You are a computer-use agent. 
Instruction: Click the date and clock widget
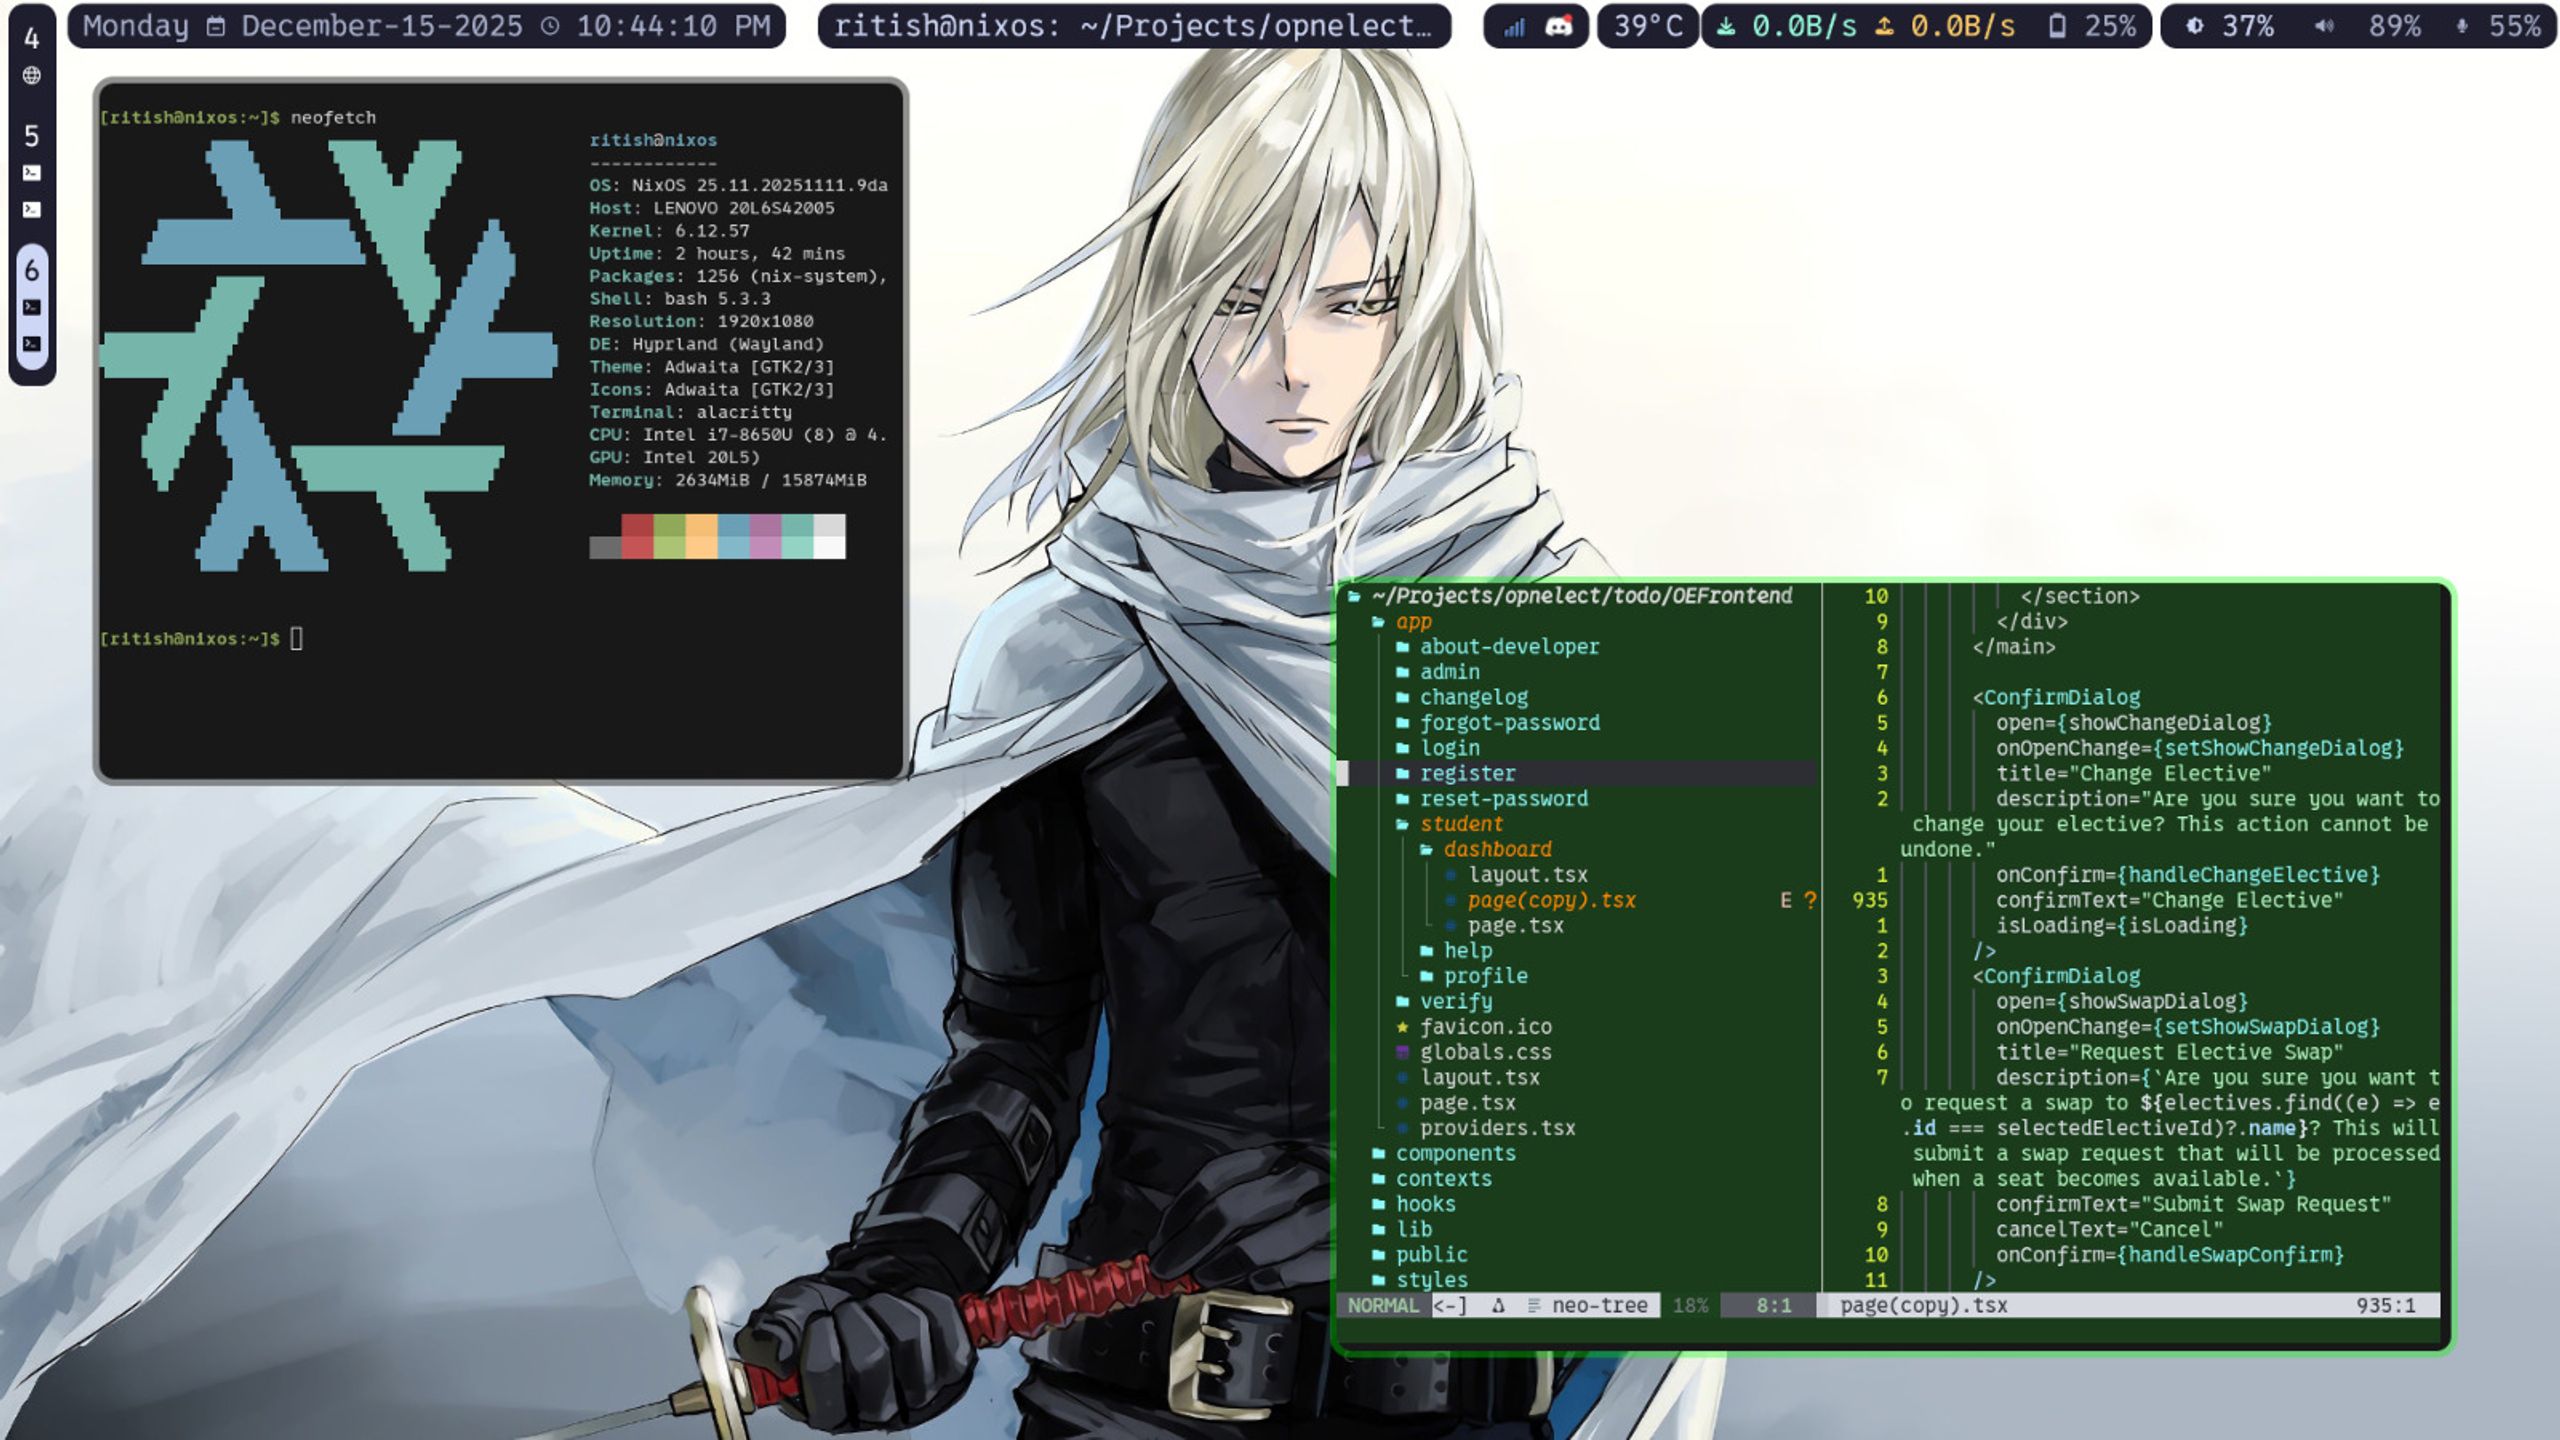(426, 27)
